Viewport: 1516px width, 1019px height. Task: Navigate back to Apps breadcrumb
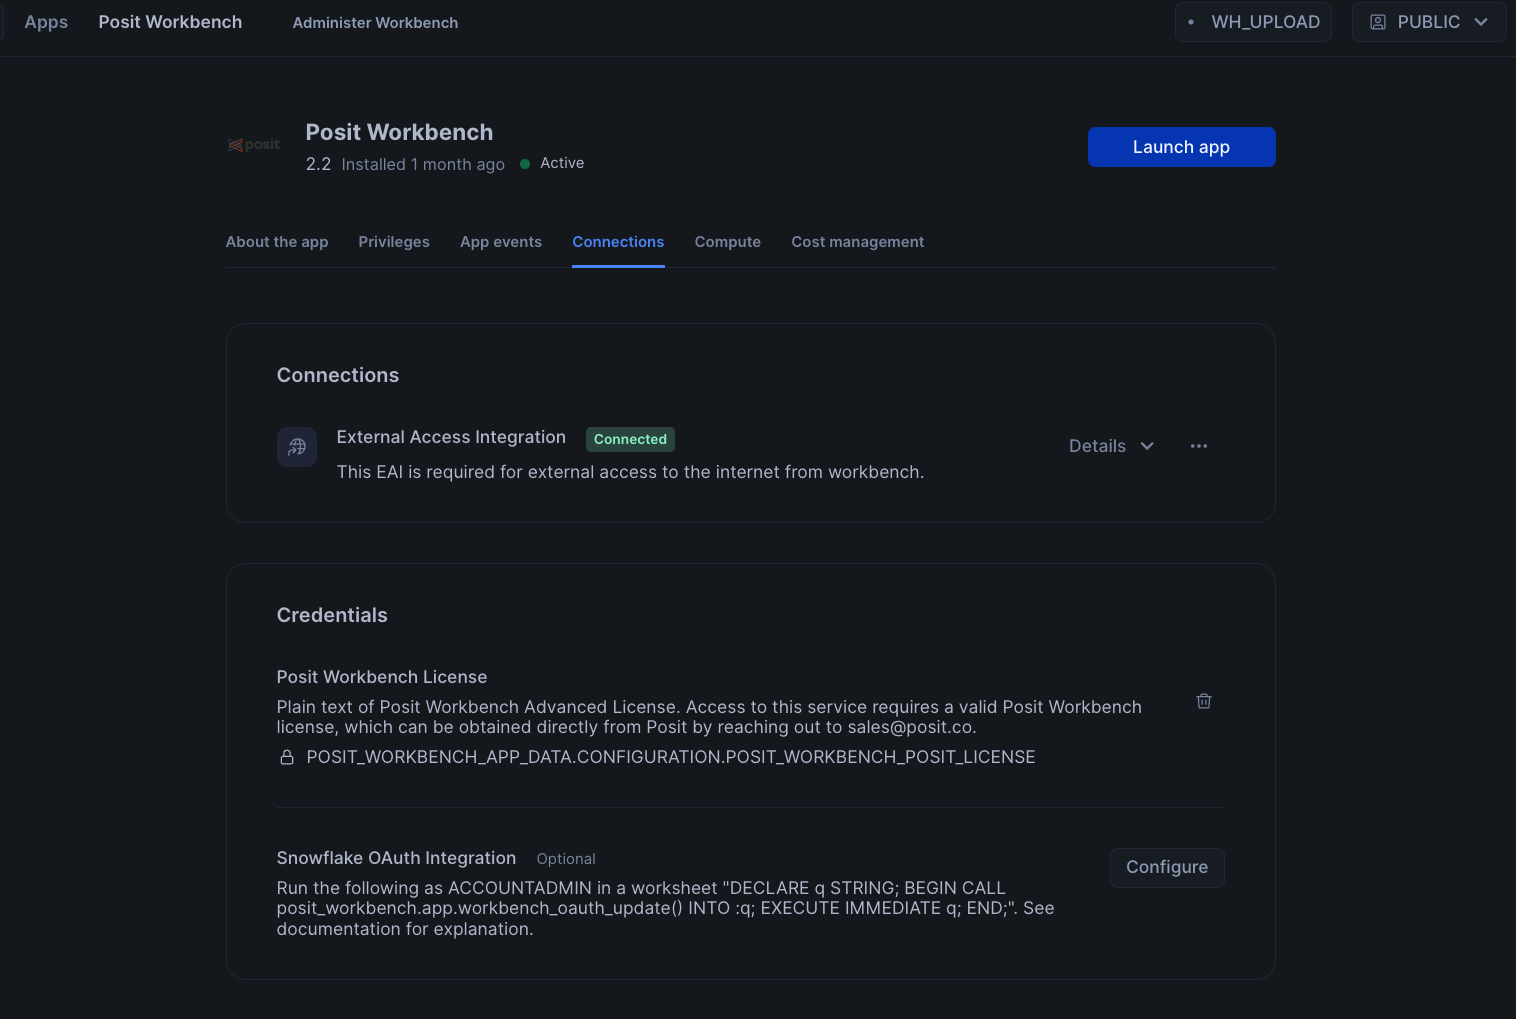46,22
